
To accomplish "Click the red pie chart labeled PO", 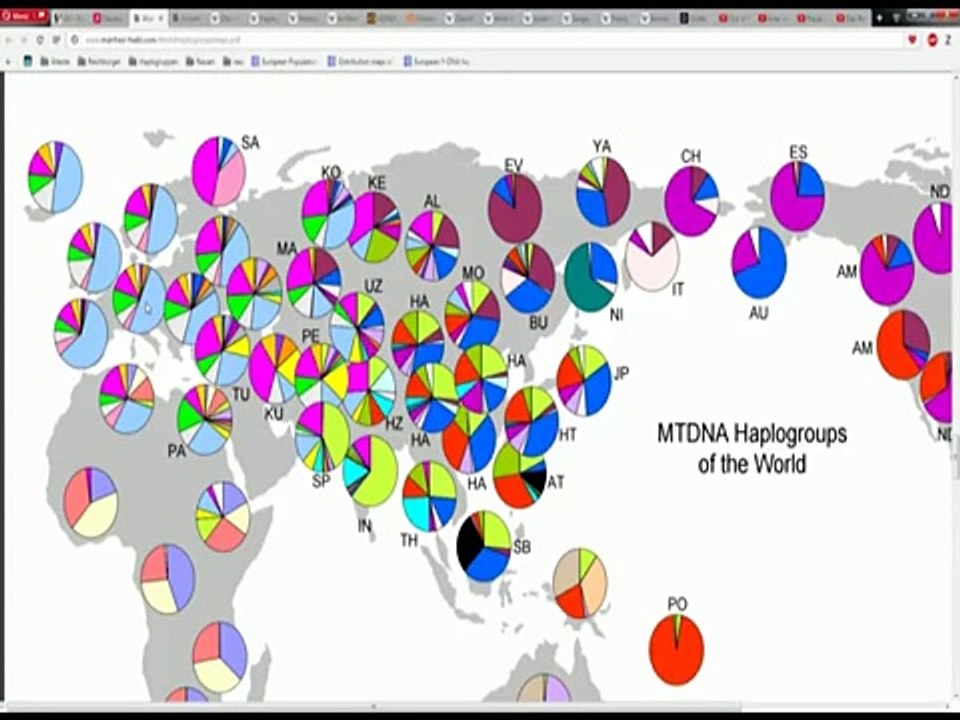I will (x=677, y=649).
